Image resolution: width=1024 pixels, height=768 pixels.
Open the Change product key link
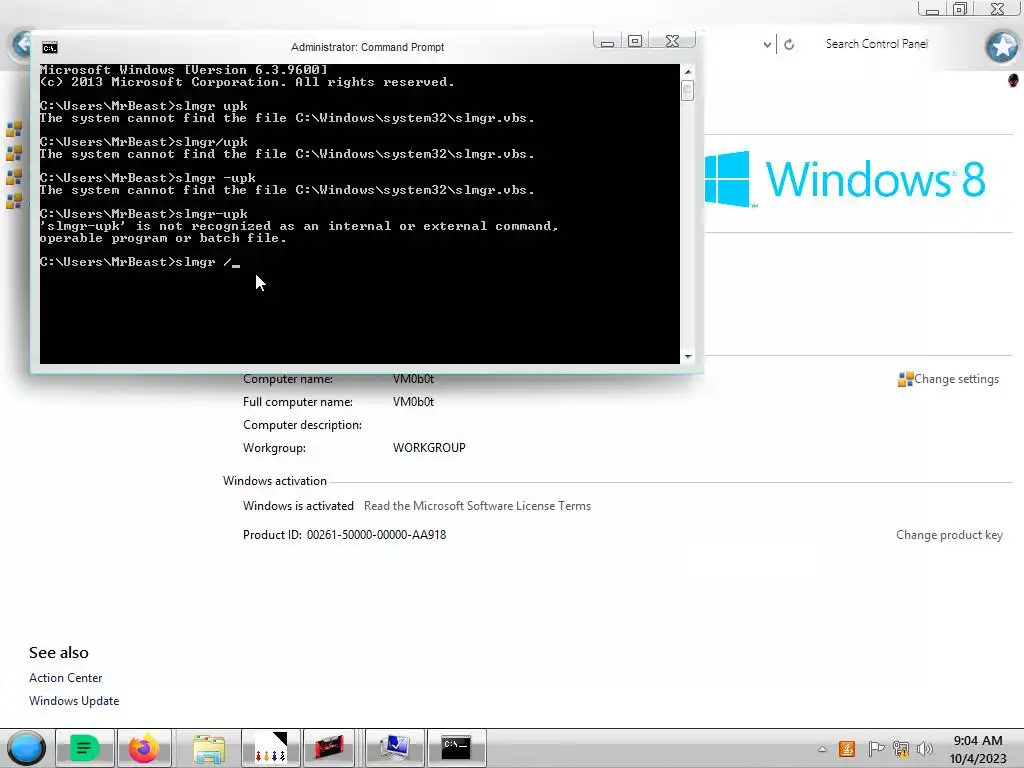(949, 535)
